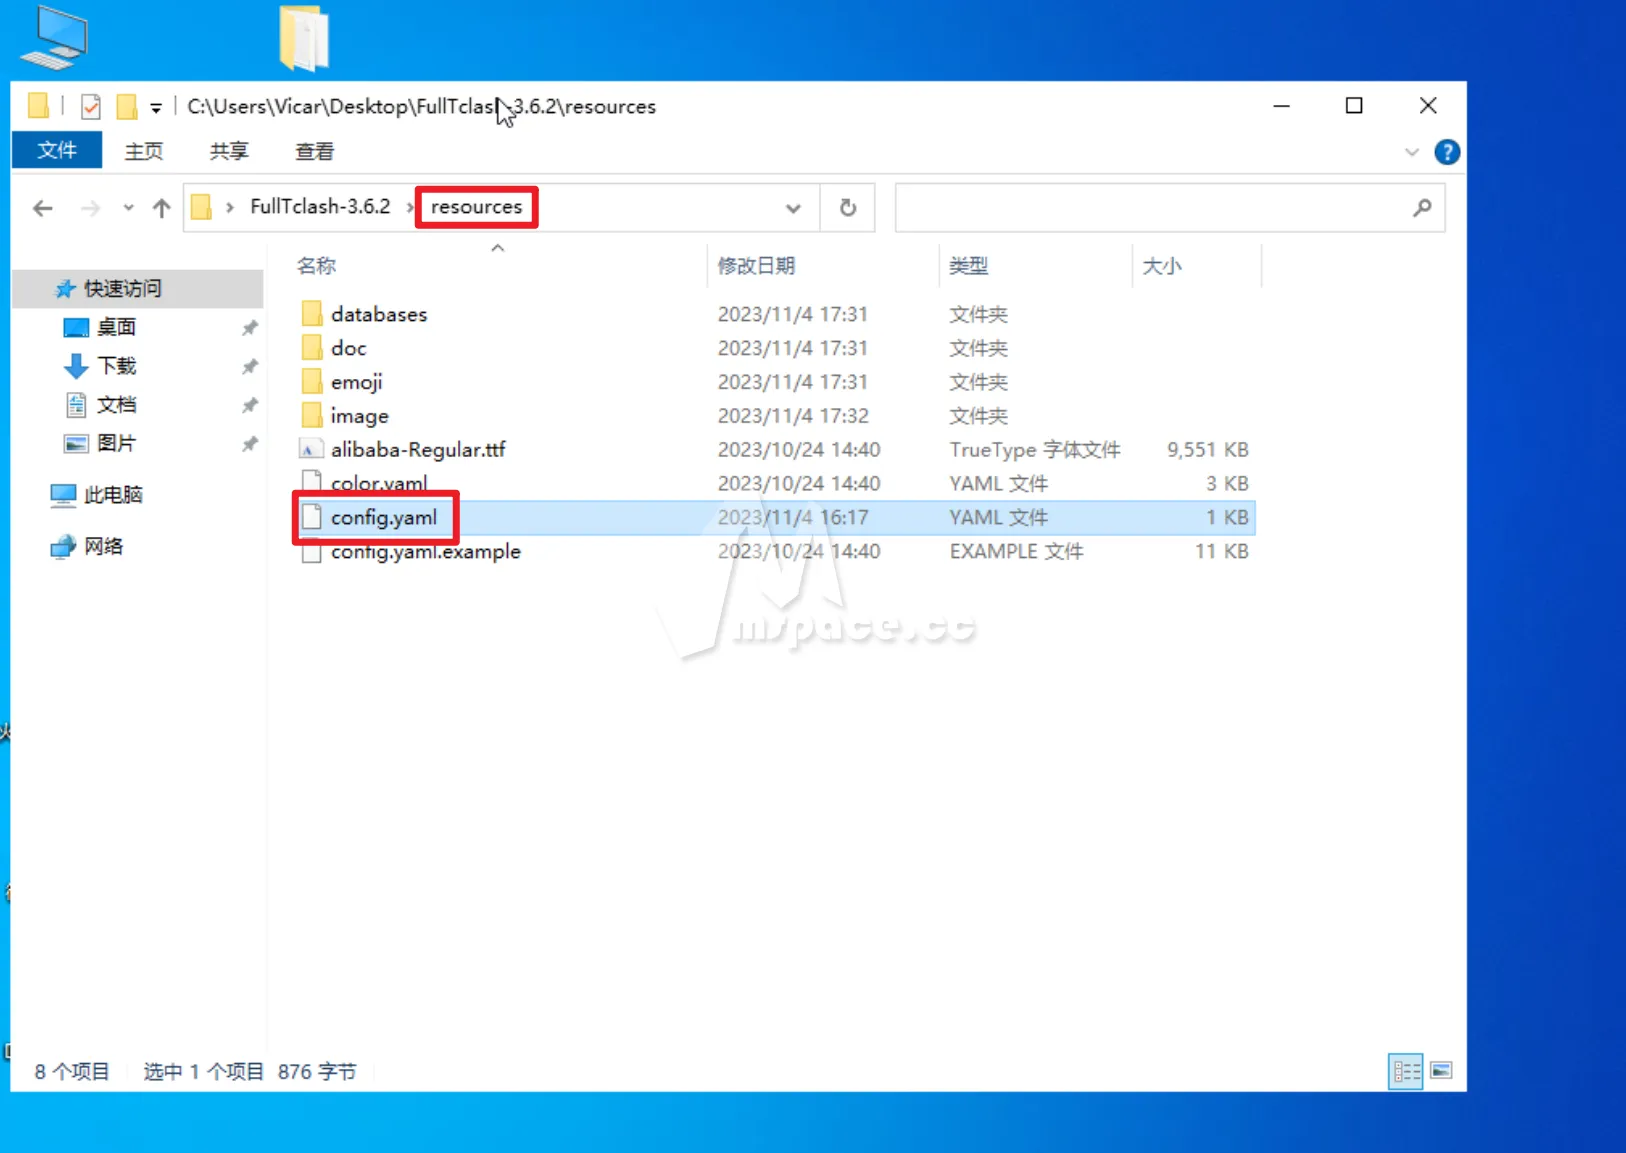Screen dimensions: 1626x1153
Task: Switch to details view in status bar
Action: point(1406,1071)
